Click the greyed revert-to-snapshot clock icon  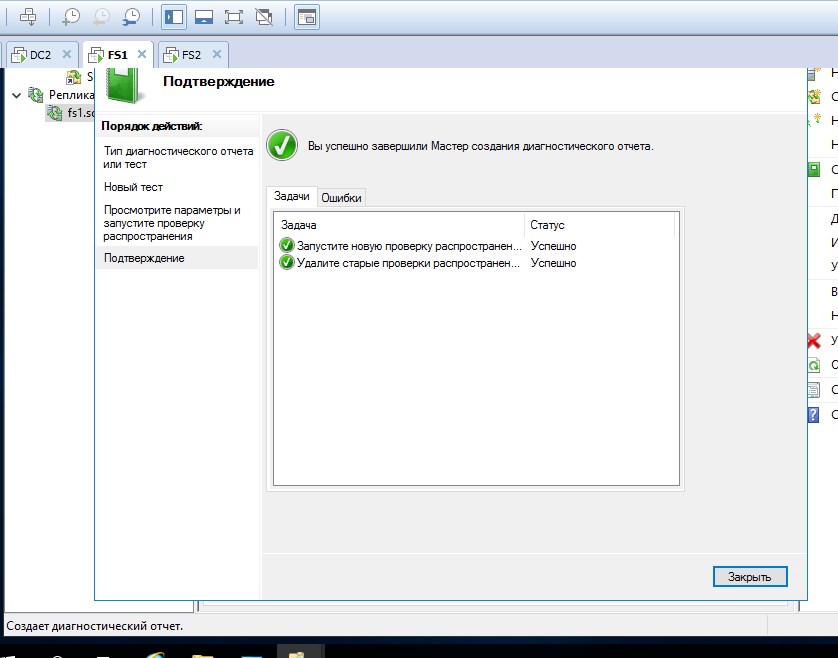(x=100, y=17)
